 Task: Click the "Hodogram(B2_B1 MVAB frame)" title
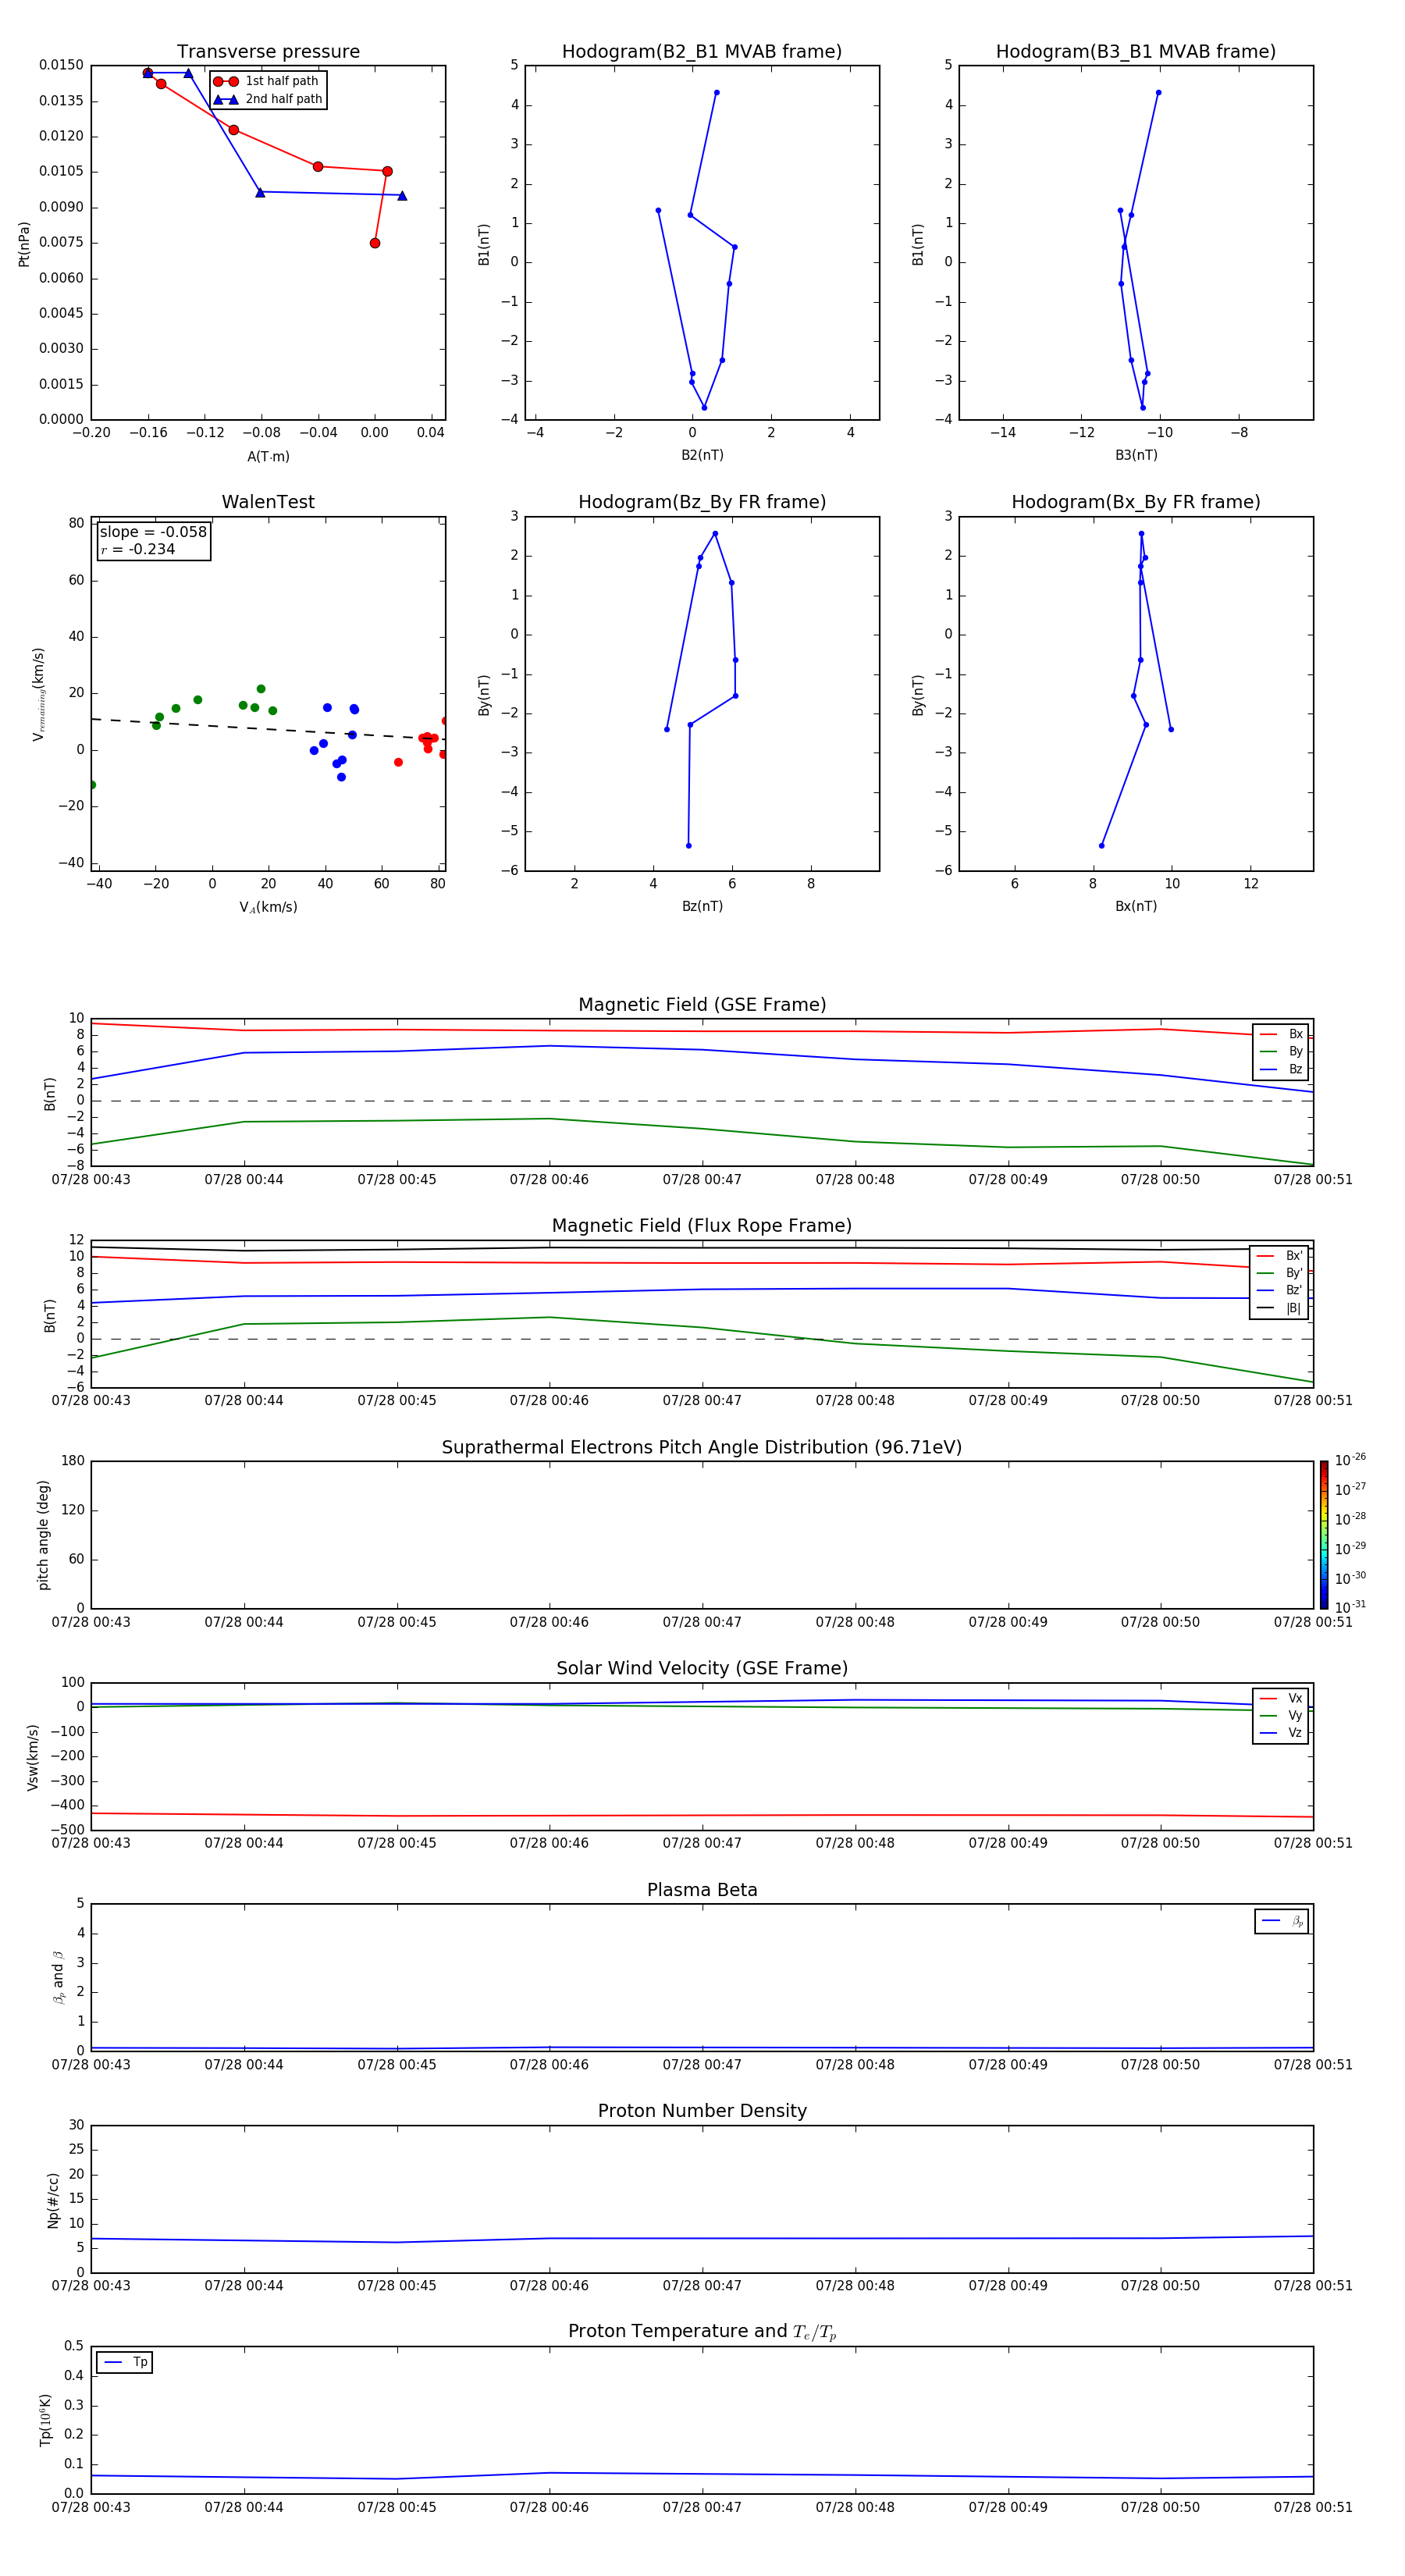pos(702,52)
